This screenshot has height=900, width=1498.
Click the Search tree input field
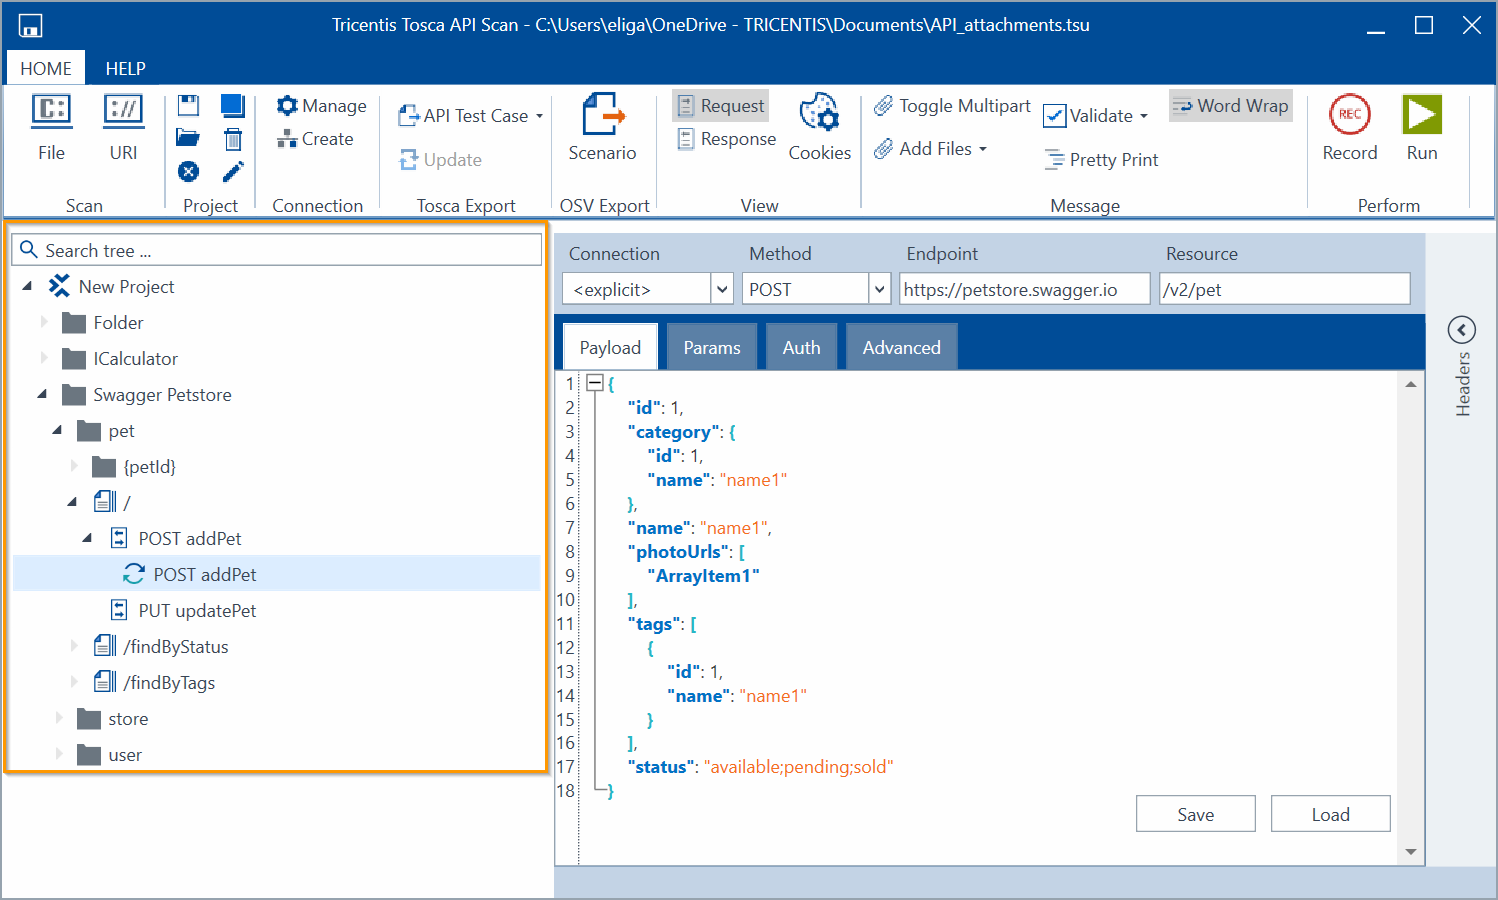pos(290,251)
